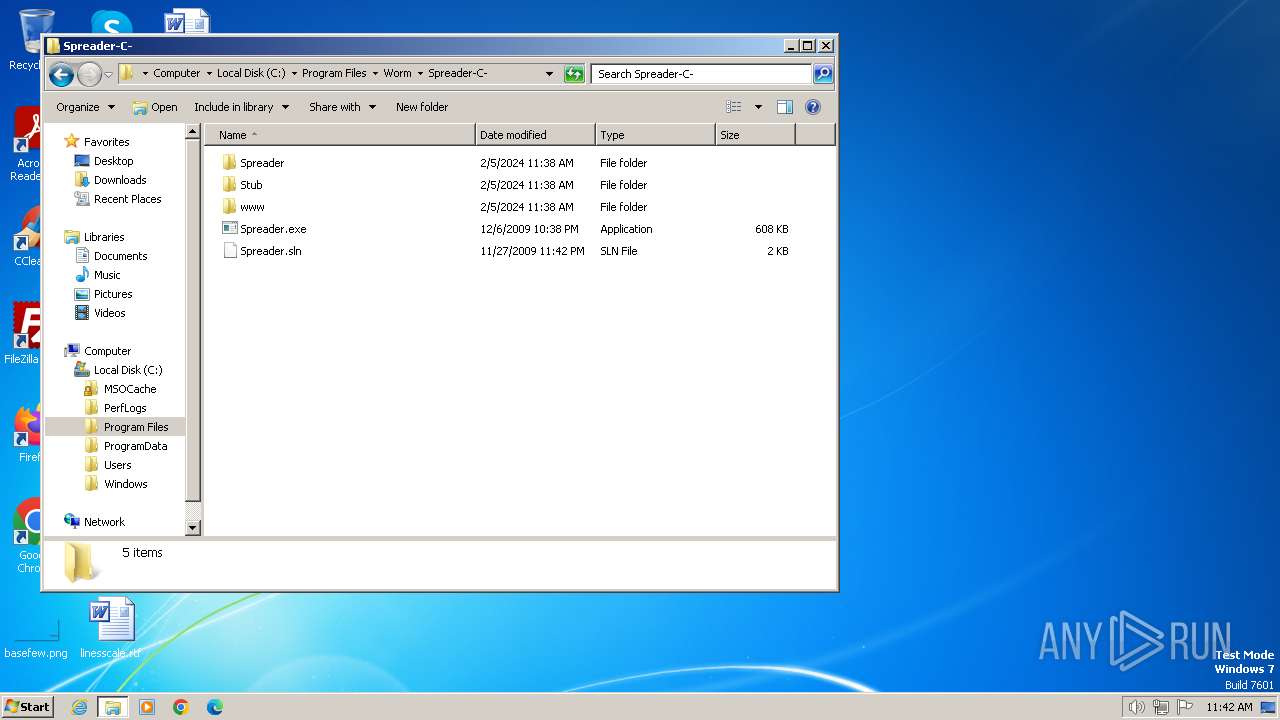Launch Internet Explorer from taskbar
Image resolution: width=1280 pixels, height=720 pixels.
point(79,707)
